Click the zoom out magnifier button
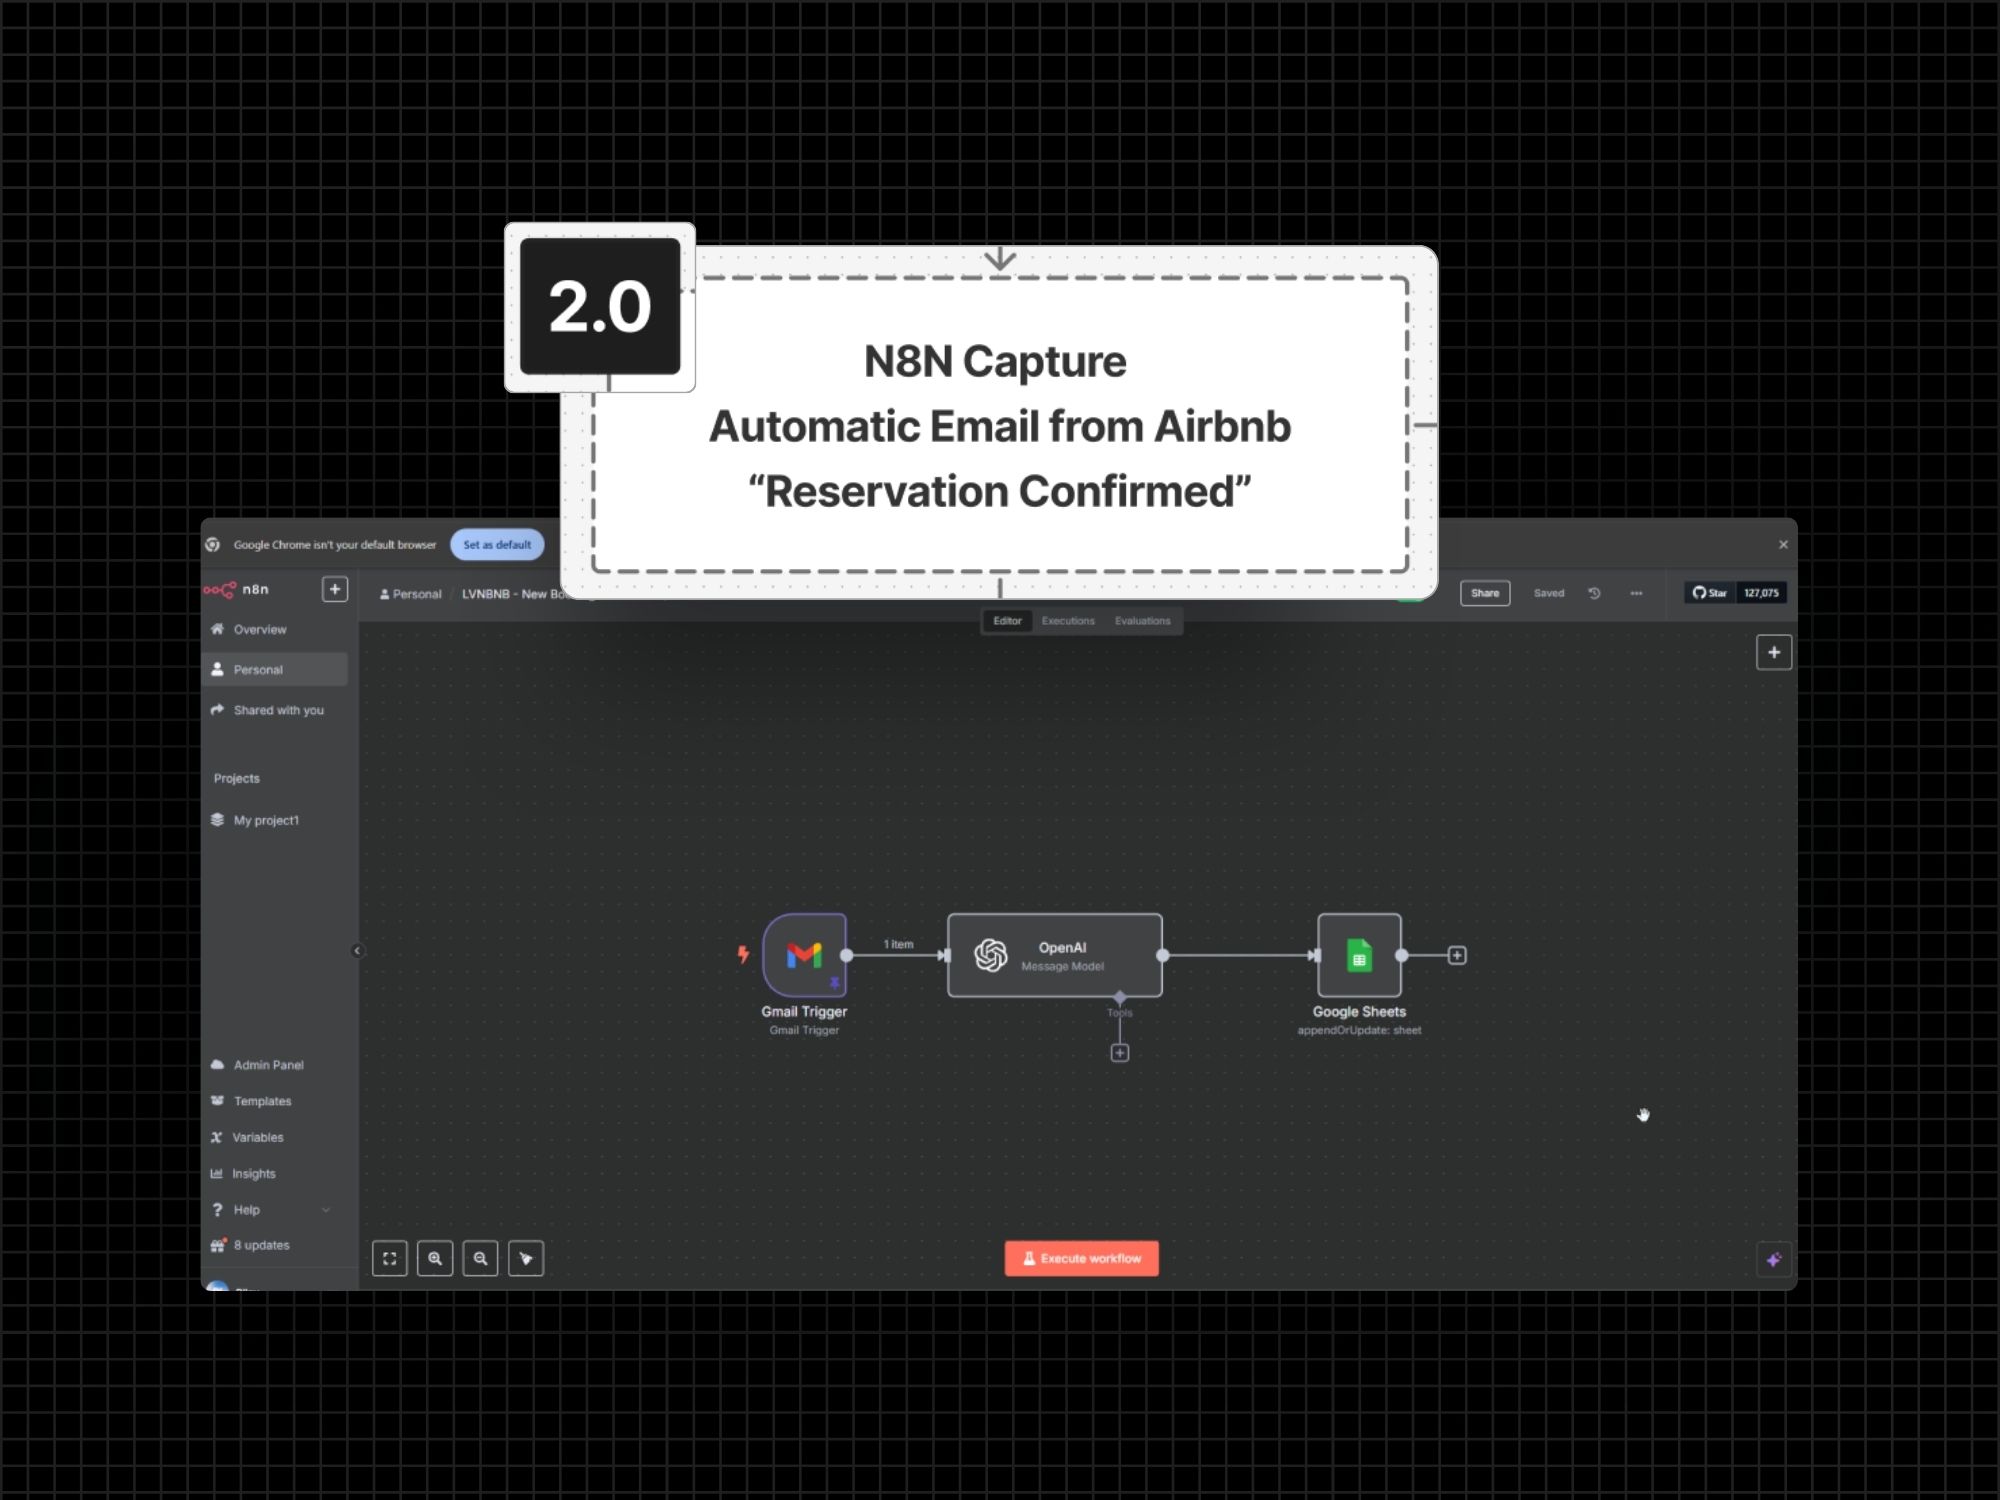 pos(480,1258)
